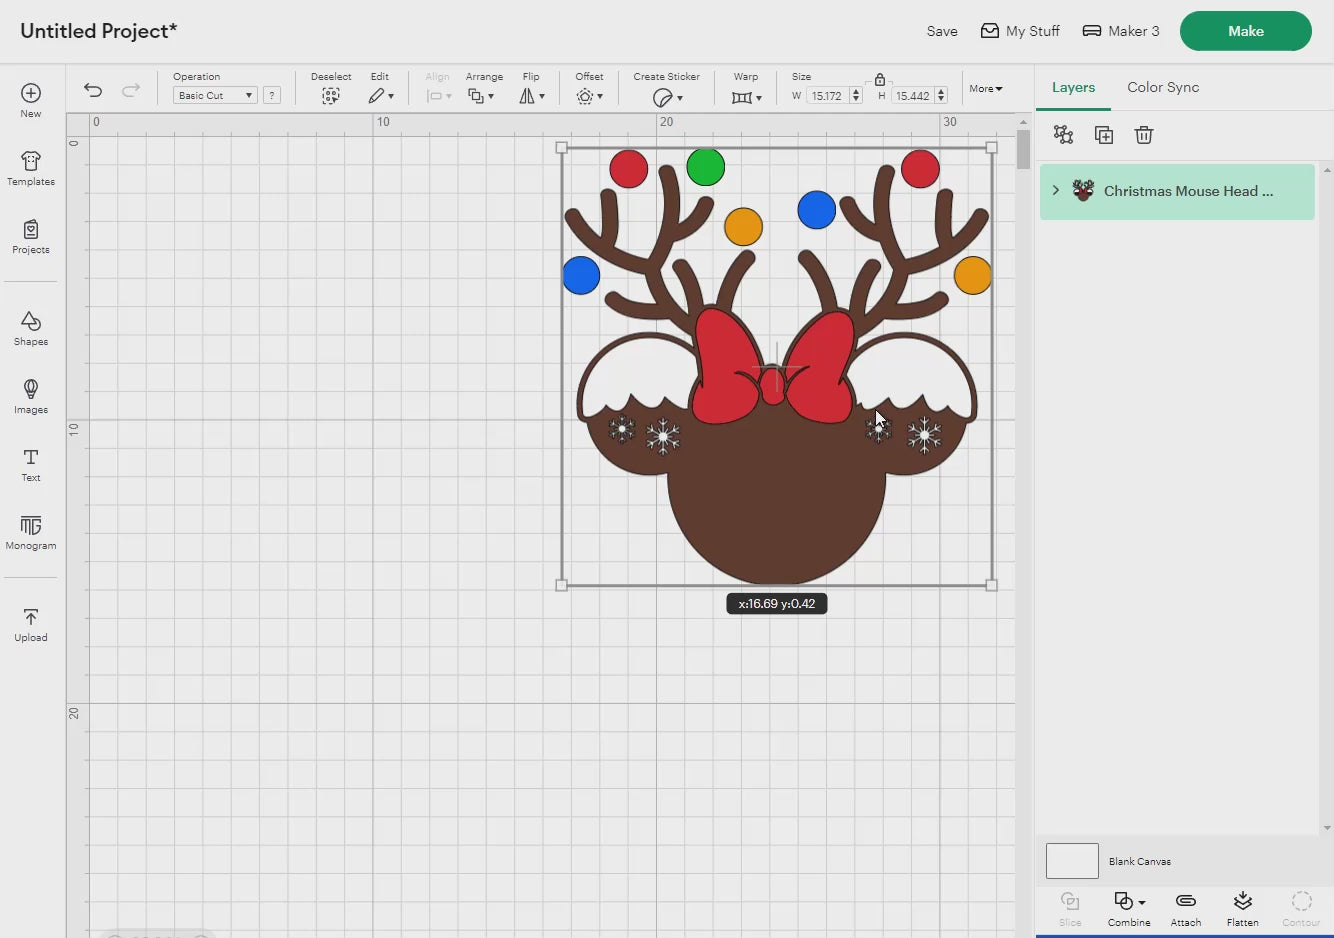The image size is (1334, 938).
Task: Open the Combine menu
Action: click(1129, 908)
